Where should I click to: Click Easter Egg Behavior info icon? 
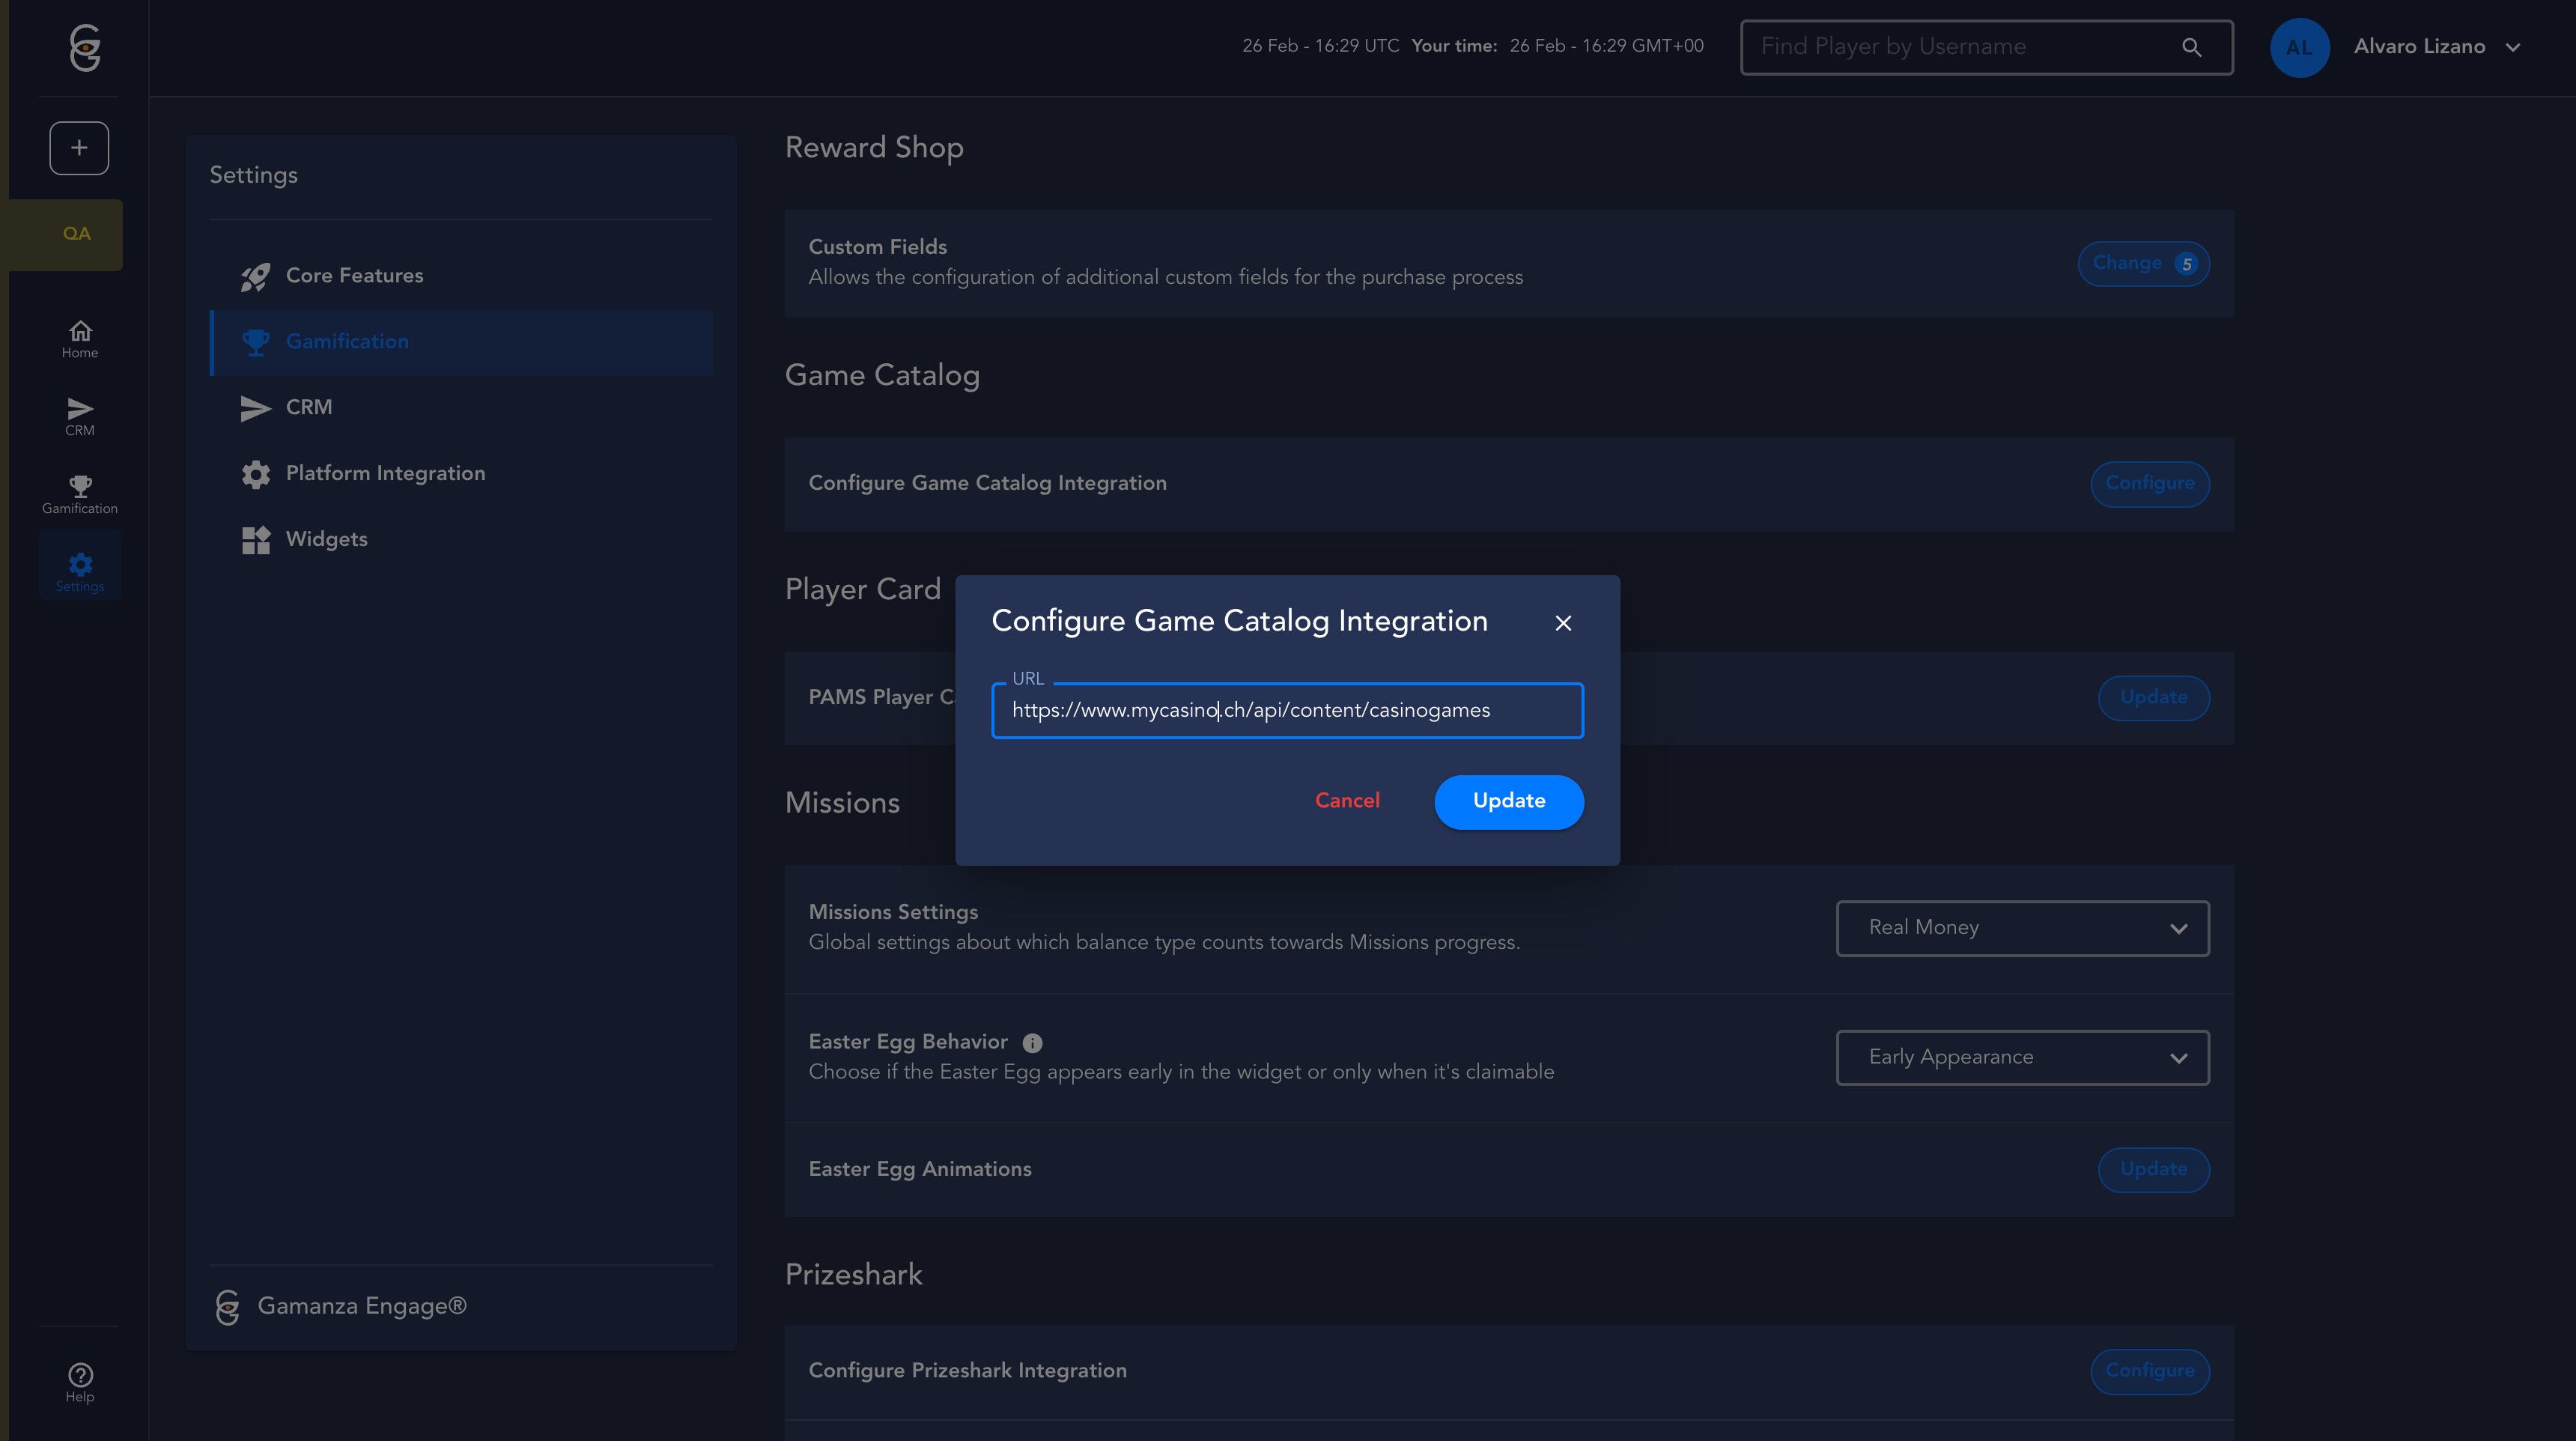[x=1032, y=1043]
